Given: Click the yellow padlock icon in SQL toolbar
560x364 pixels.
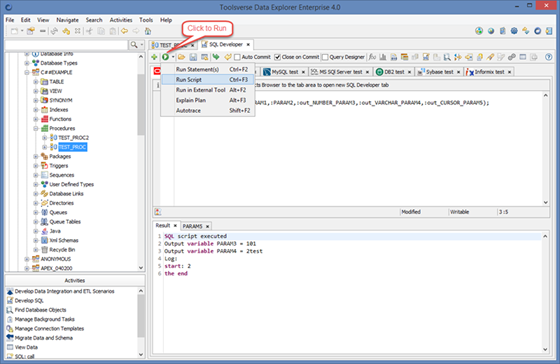Looking at the screenshot, I should [480, 57].
